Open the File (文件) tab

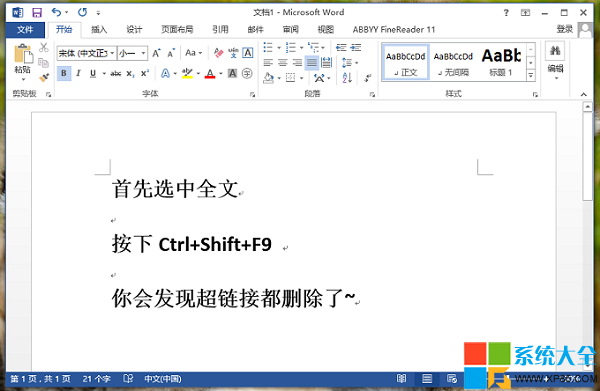pos(25,29)
